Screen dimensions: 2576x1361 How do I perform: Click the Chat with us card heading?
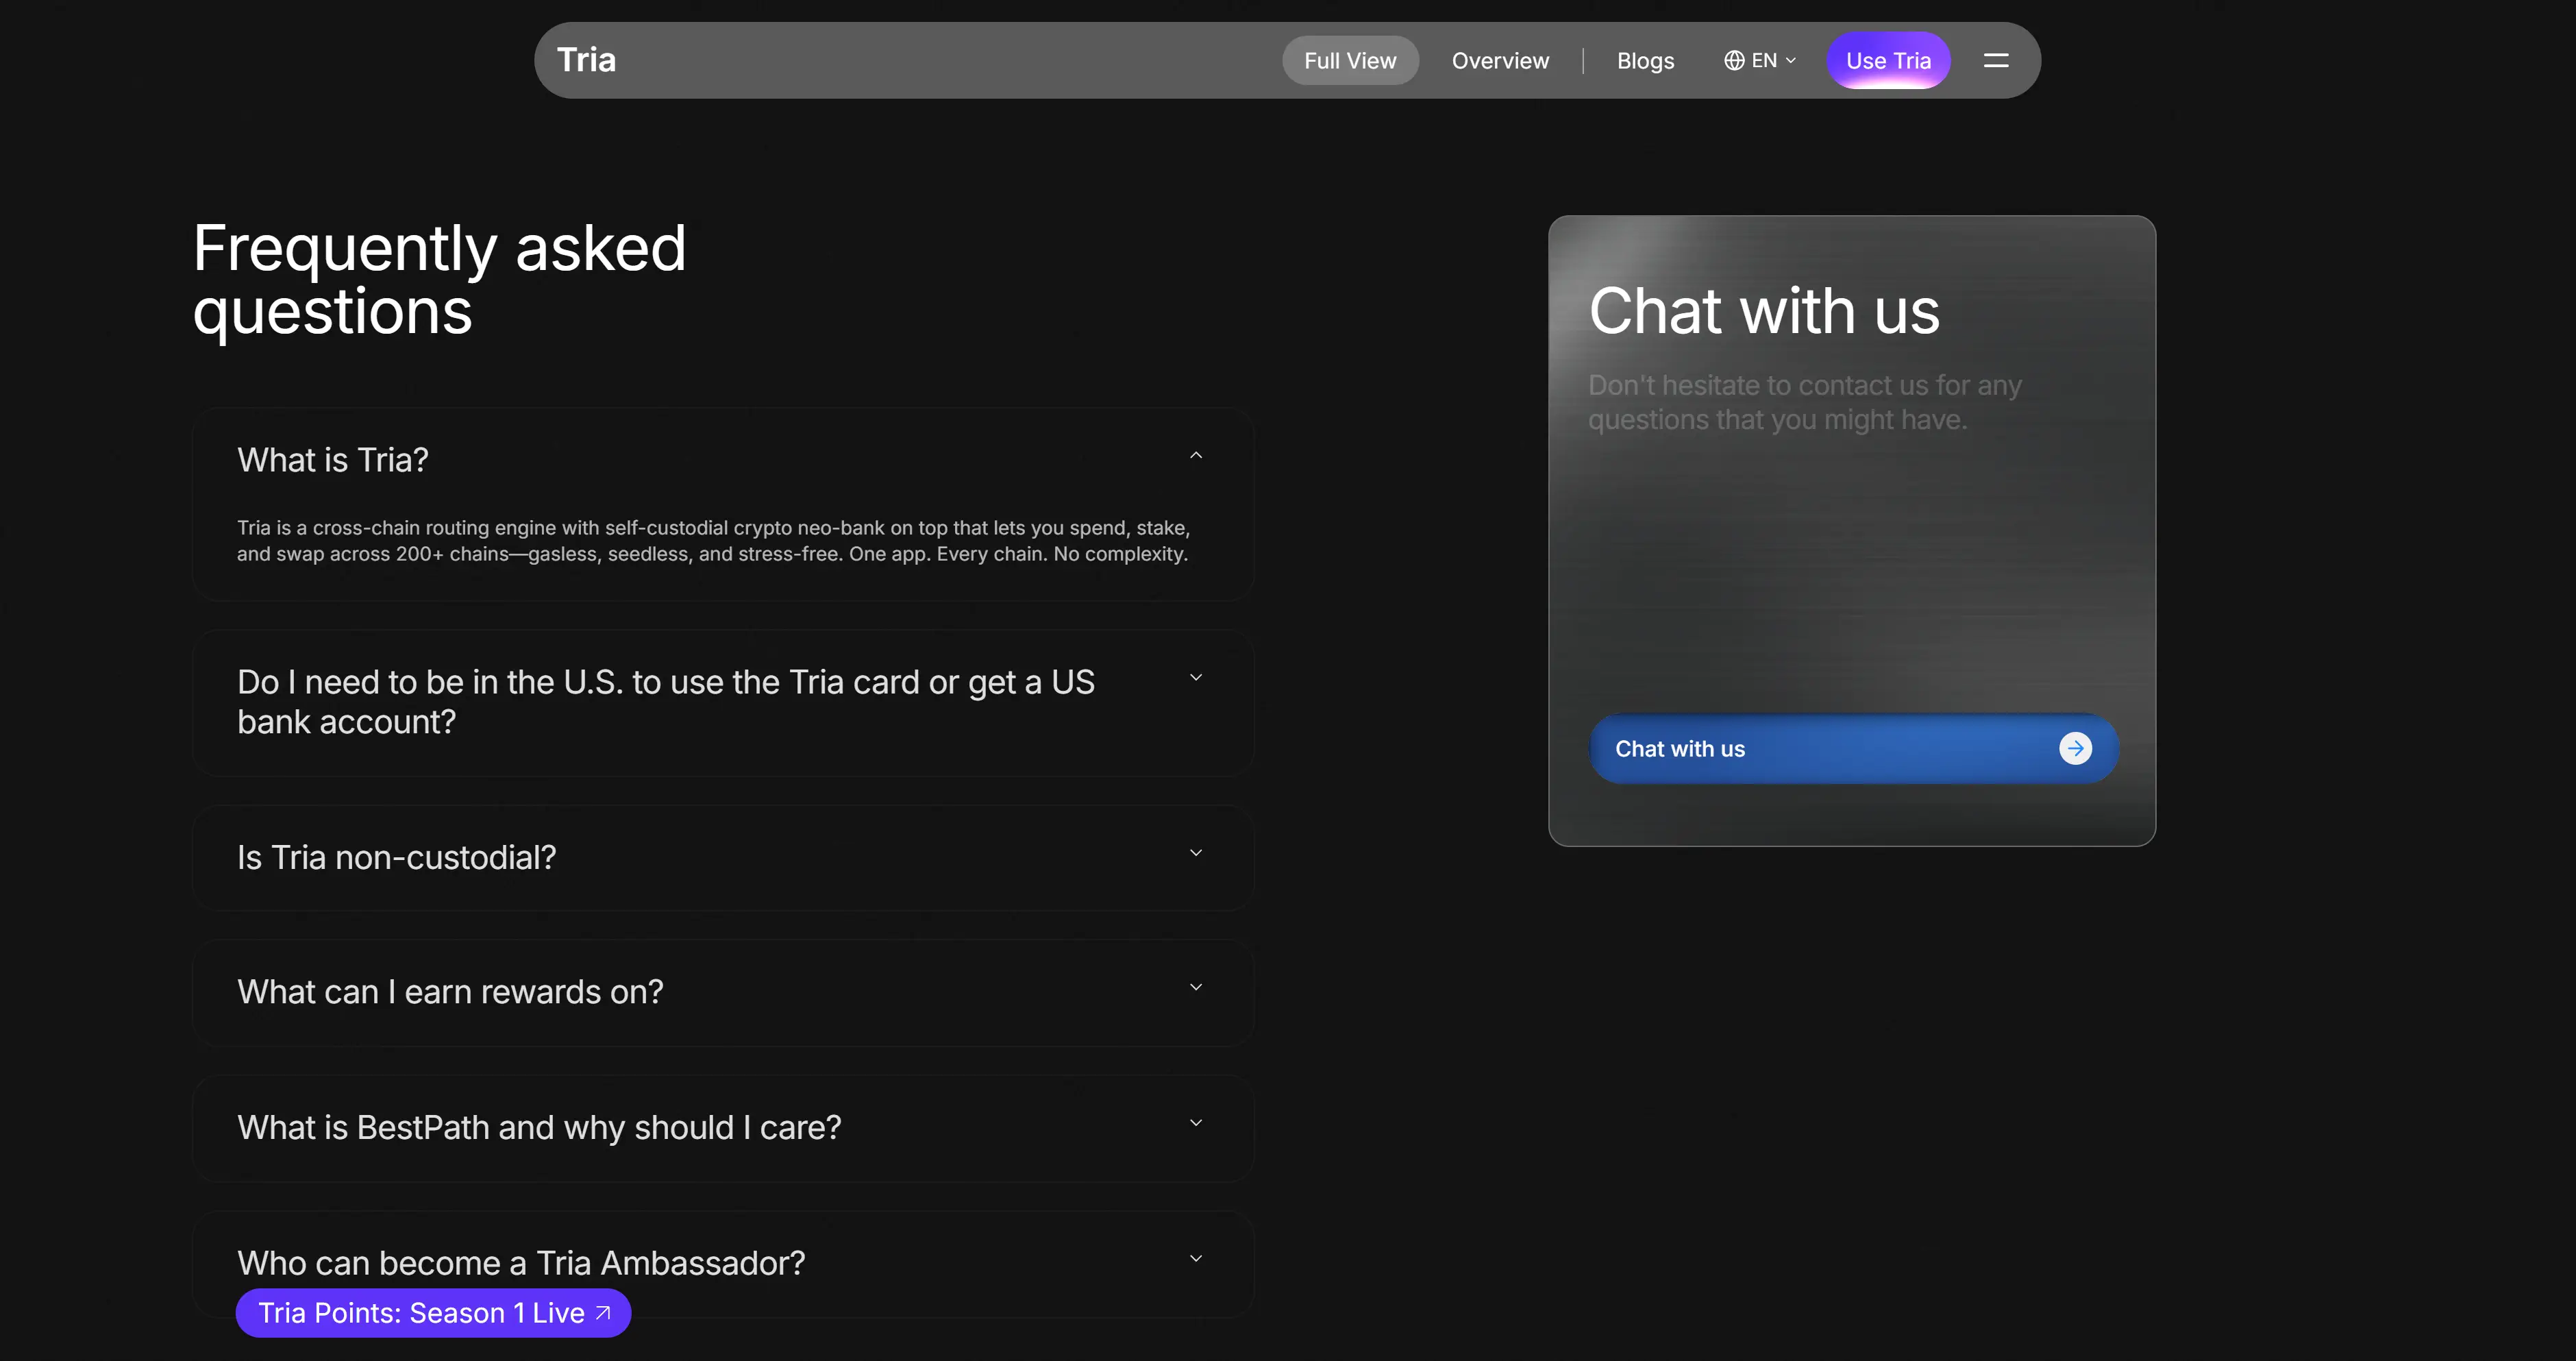point(1764,311)
